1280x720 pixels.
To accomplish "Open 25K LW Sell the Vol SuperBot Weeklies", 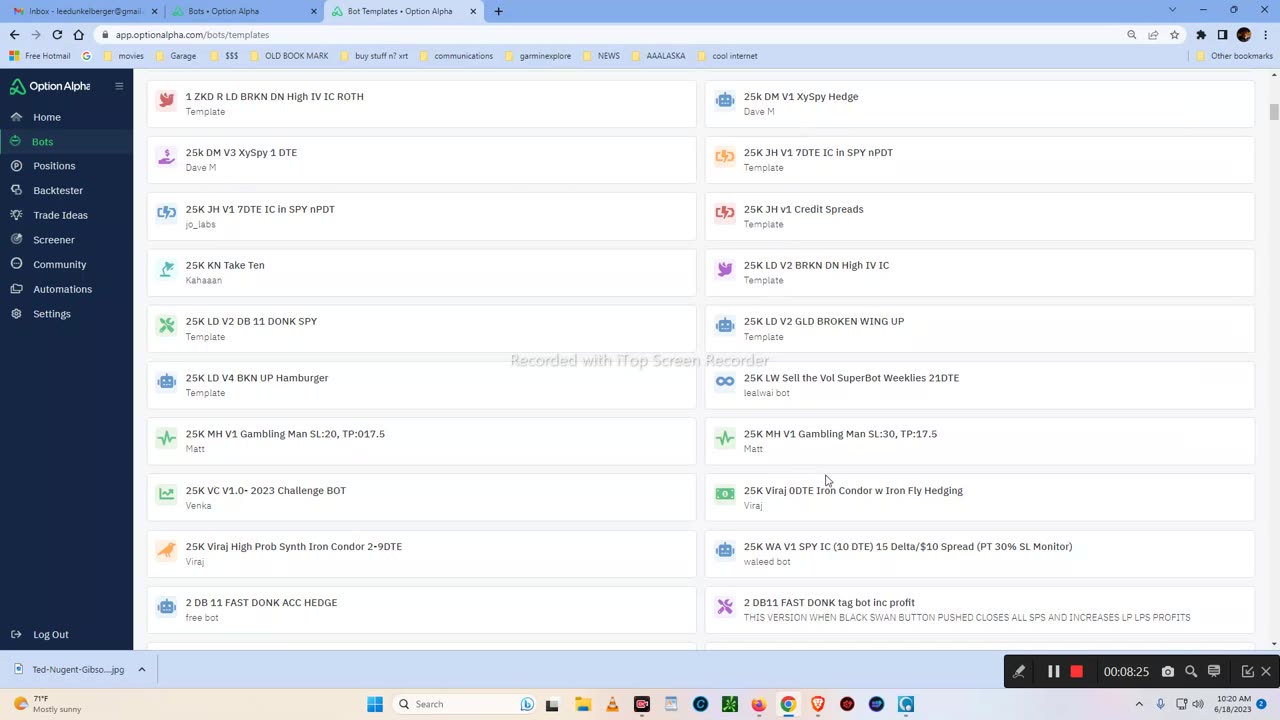I will point(980,385).
